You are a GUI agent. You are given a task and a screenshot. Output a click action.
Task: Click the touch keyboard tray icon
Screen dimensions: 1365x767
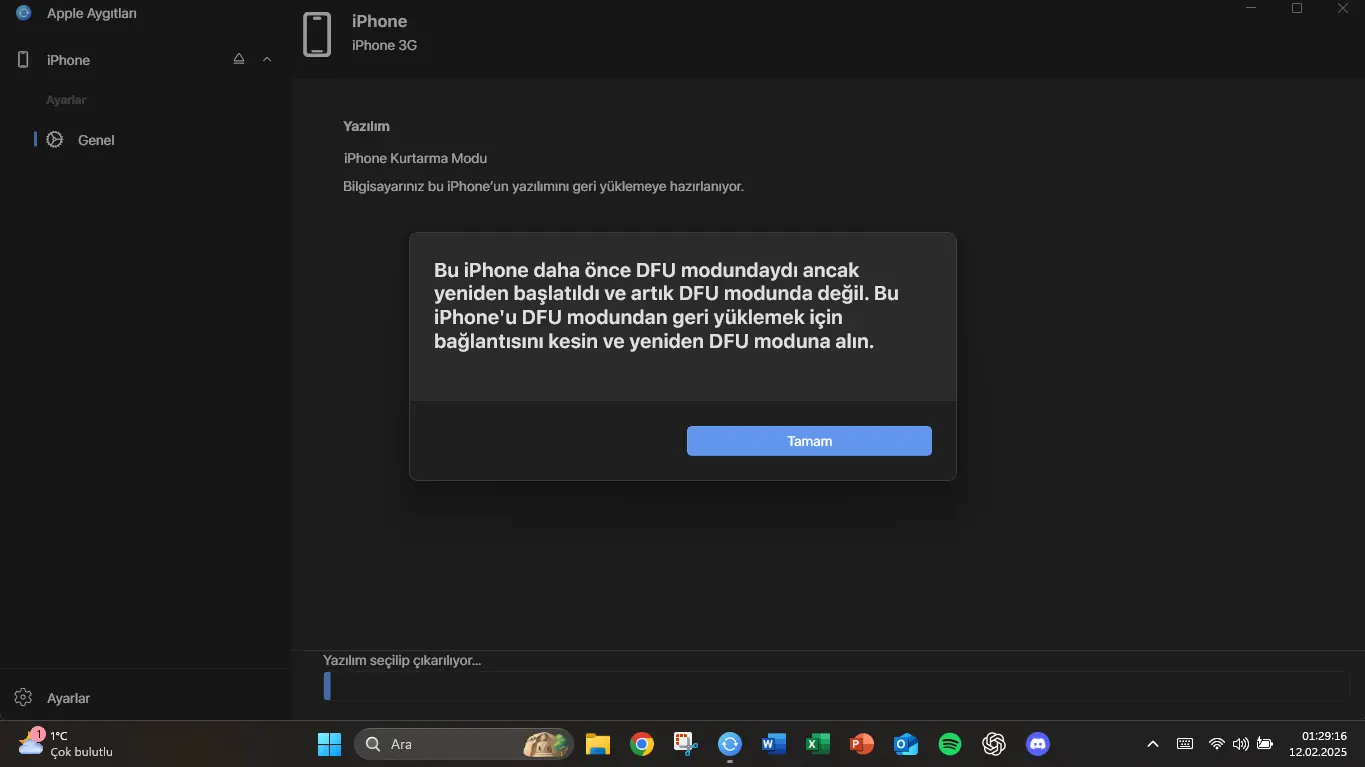(x=1185, y=744)
